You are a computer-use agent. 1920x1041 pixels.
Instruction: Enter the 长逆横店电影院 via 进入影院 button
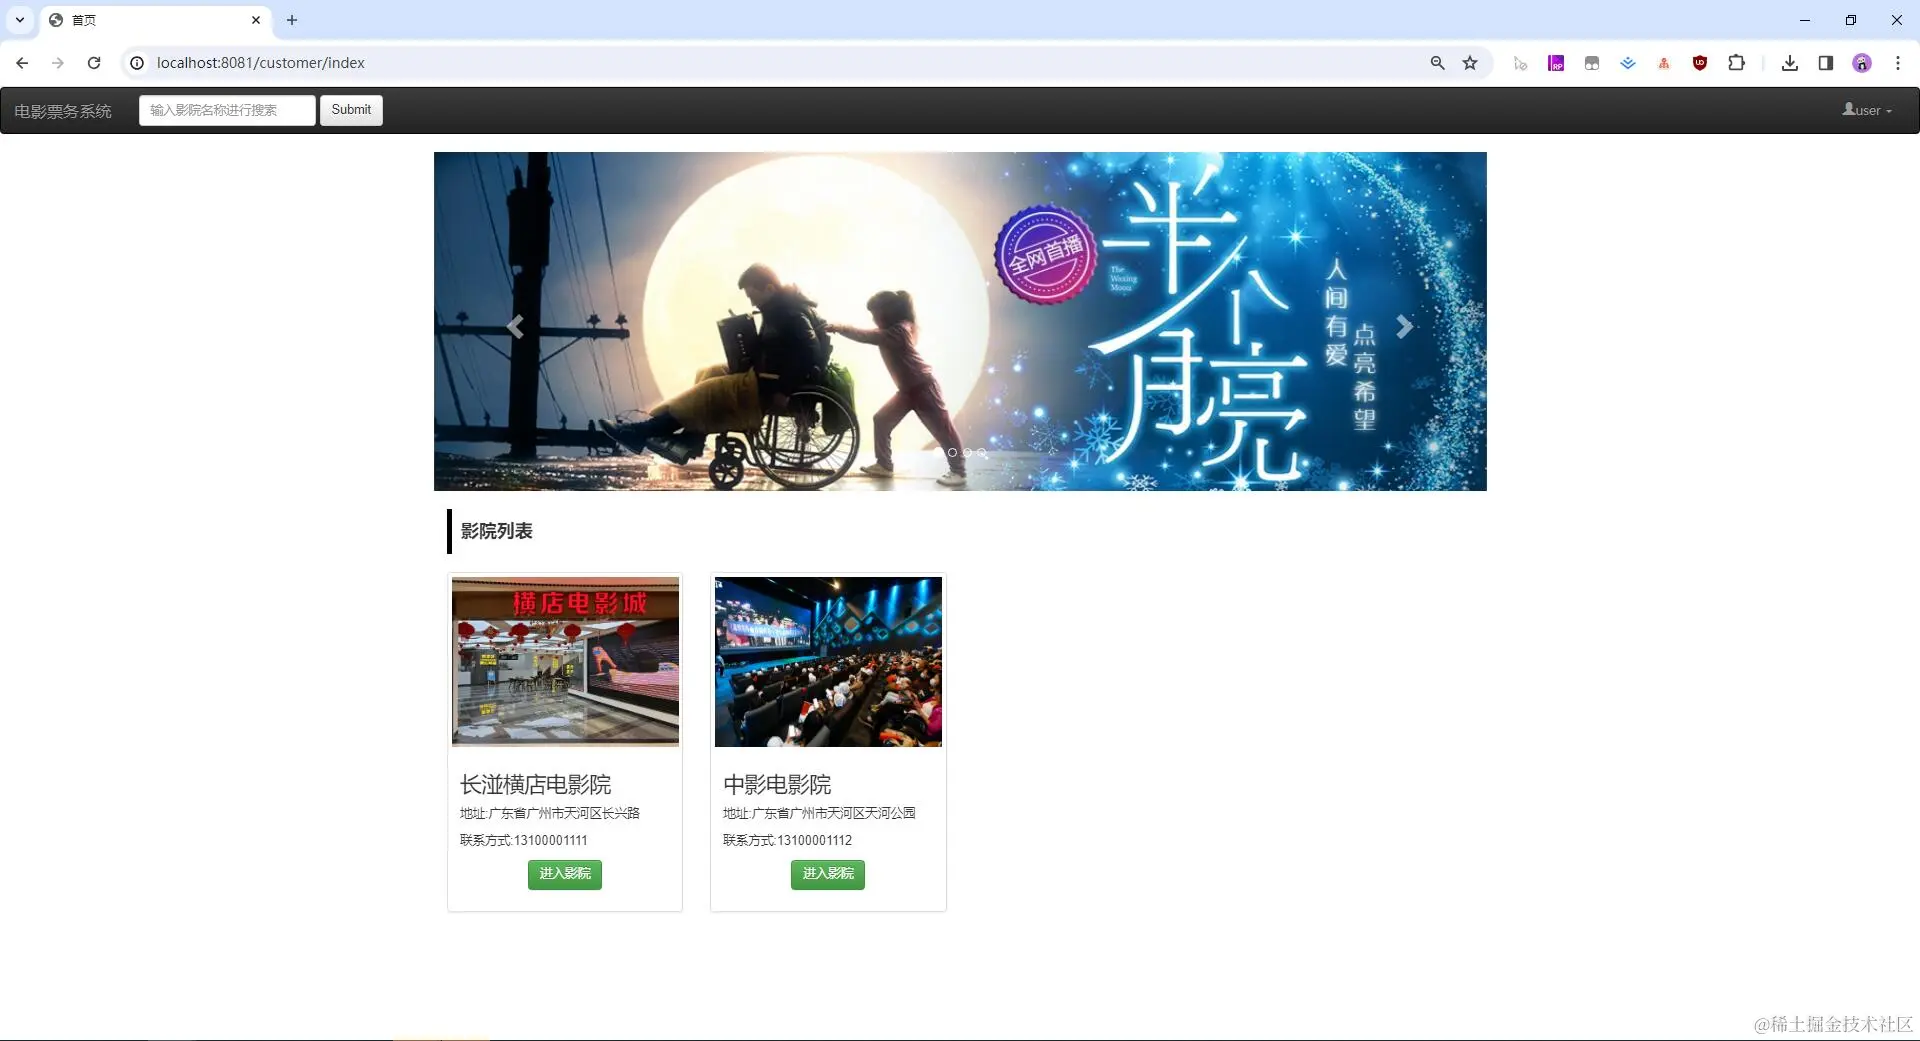pos(565,874)
